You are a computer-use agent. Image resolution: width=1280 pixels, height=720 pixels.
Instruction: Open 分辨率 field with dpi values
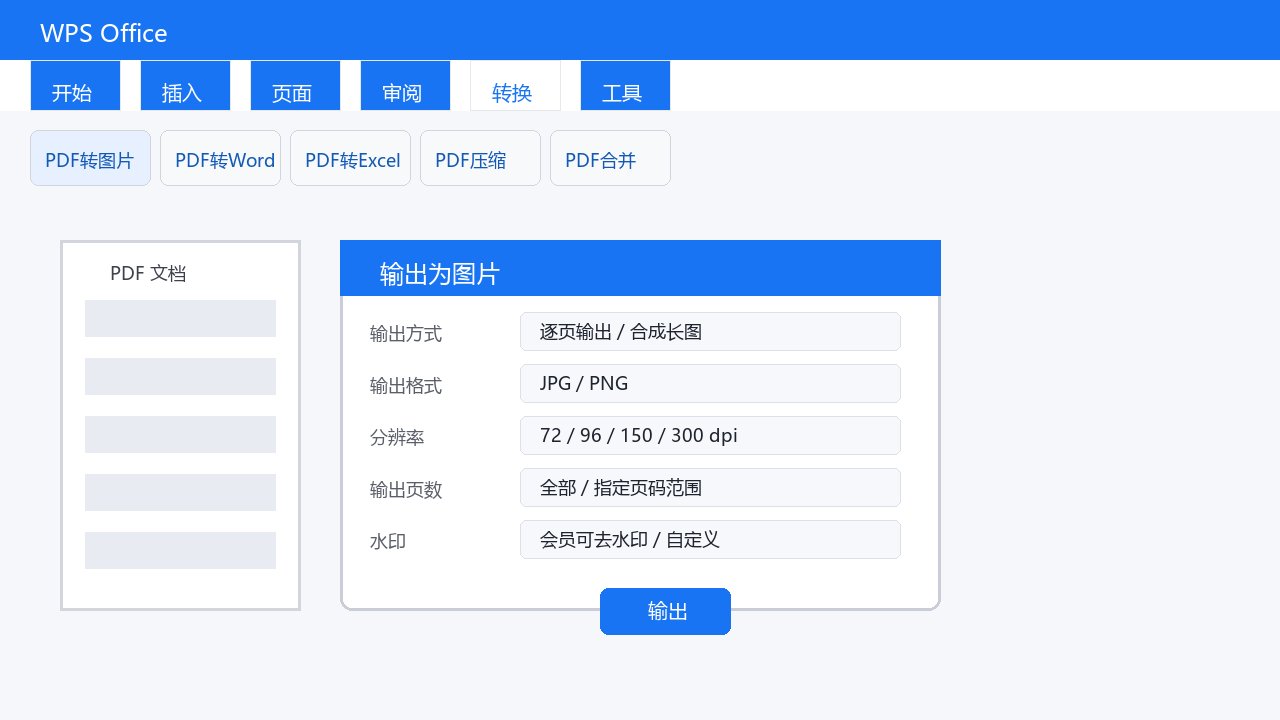[710, 435]
